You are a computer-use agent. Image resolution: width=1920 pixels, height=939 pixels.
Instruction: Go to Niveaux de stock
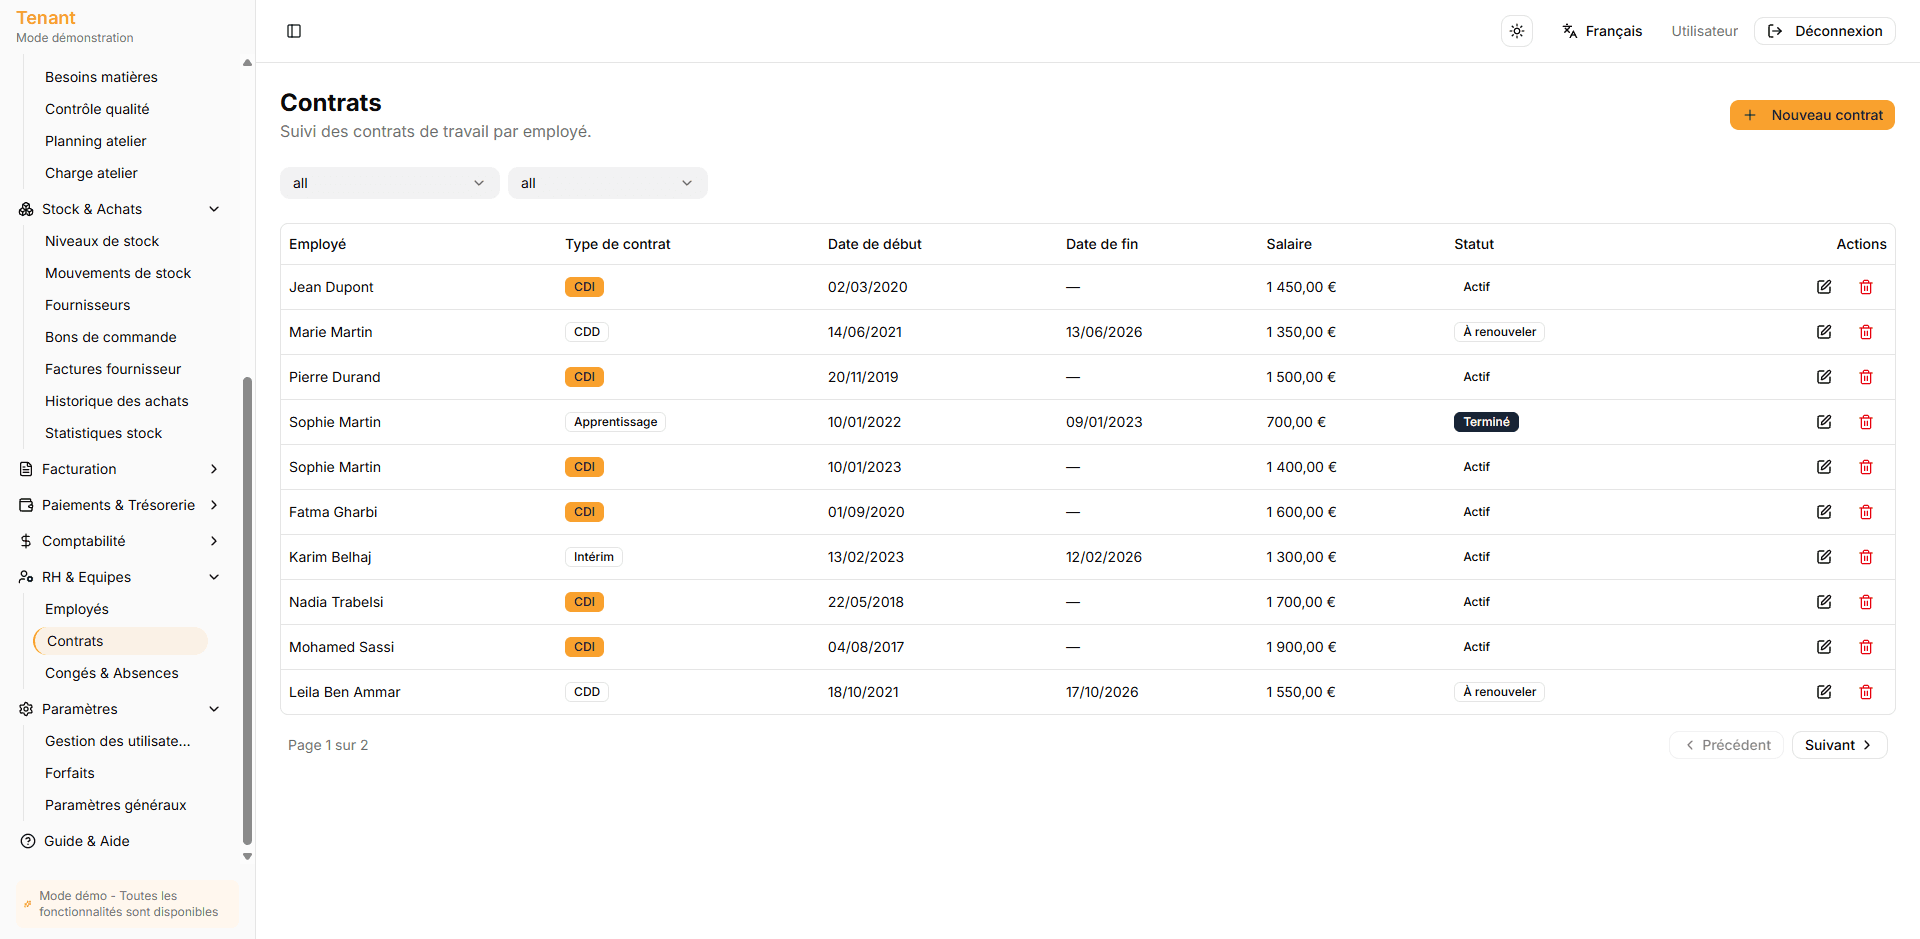(102, 241)
